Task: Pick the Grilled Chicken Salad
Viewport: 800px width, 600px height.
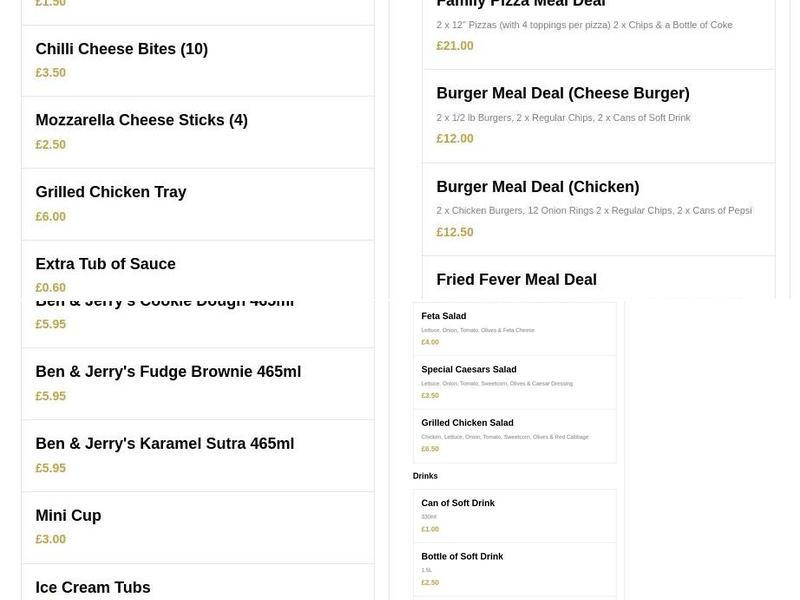Action: [467, 422]
